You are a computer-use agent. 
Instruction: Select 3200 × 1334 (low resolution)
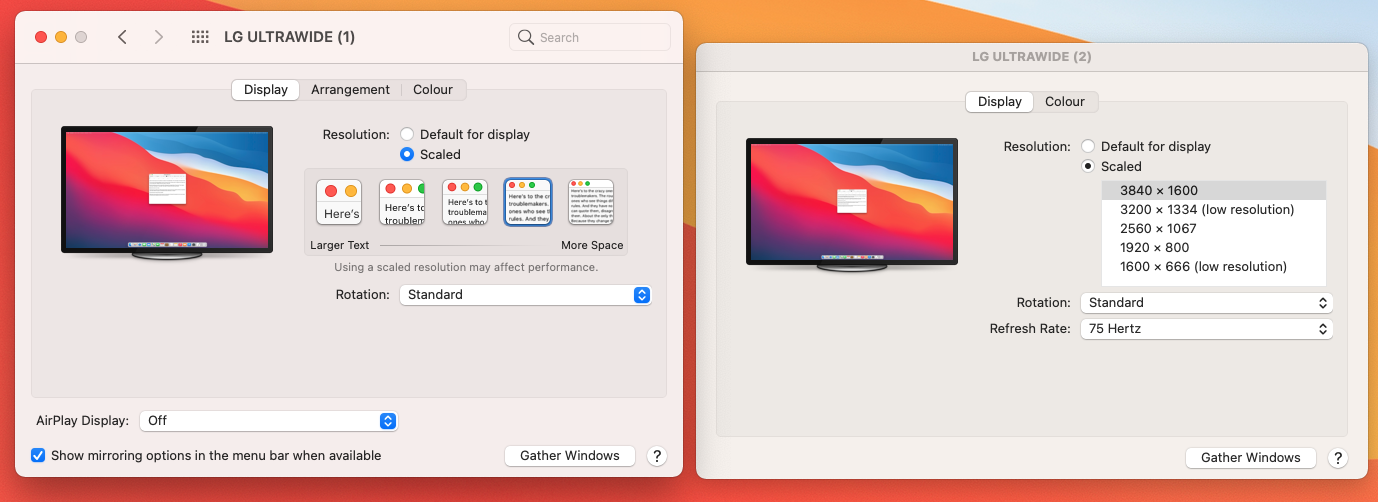(x=1214, y=209)
